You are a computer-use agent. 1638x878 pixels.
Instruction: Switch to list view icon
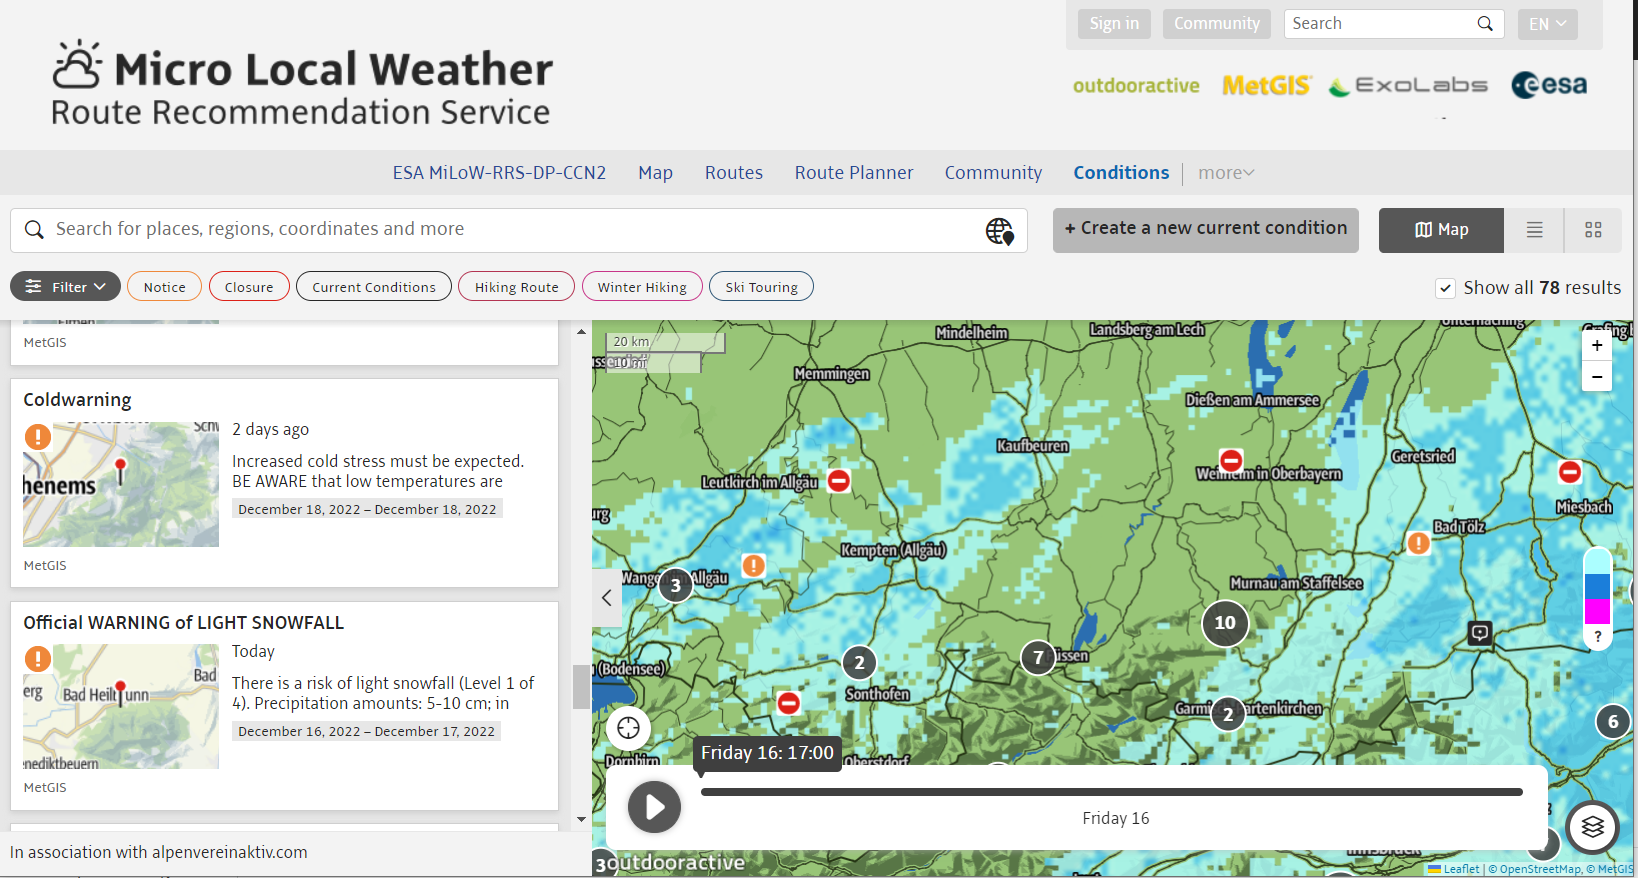[1534, 230]
